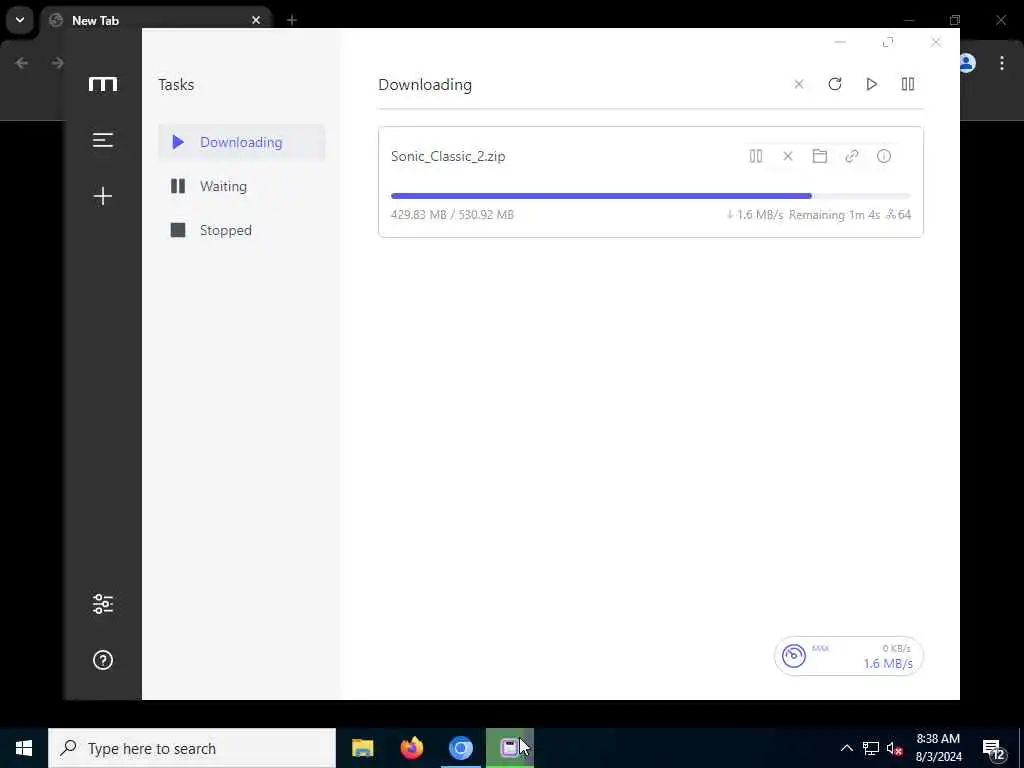Open Chrome three-dot menu
This screenshot has height=768, width=1024.
1002,63
